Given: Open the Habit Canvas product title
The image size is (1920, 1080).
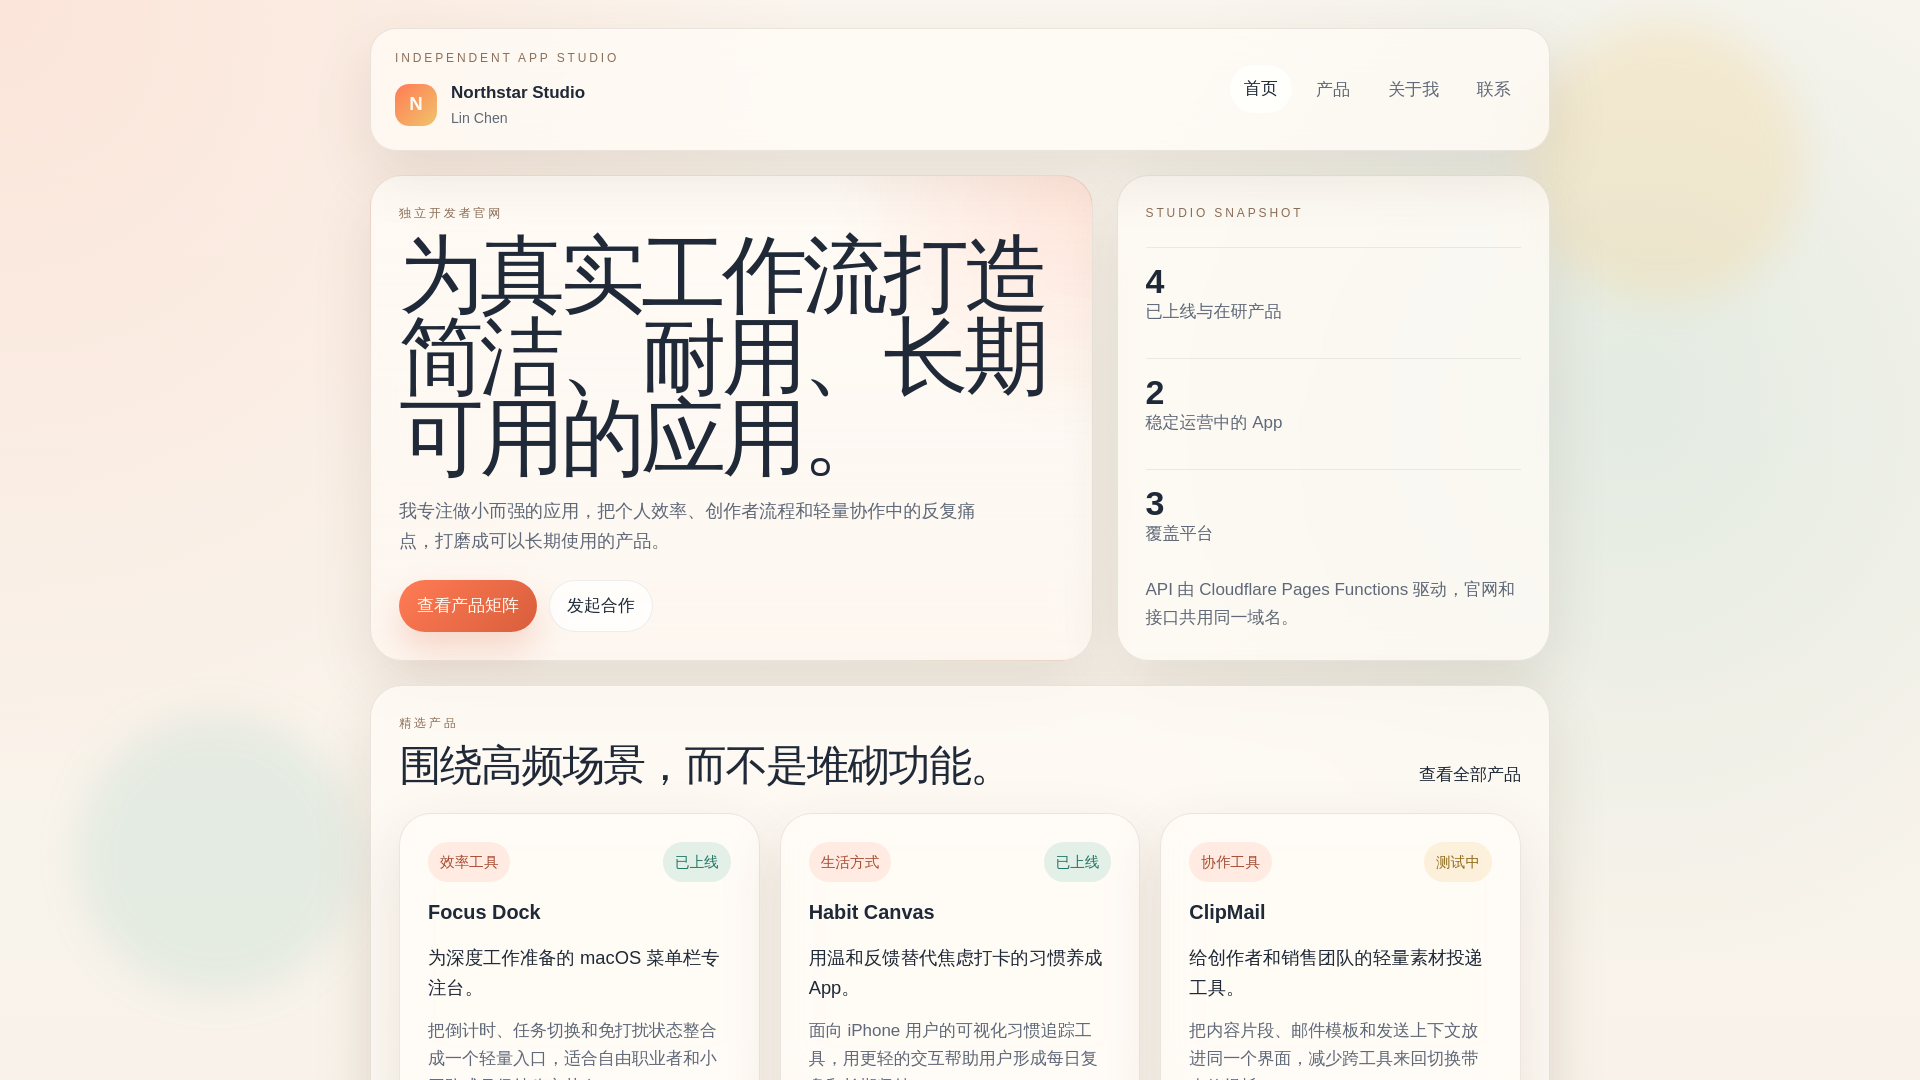Looking at the screenshot, I should coord(871,912).
